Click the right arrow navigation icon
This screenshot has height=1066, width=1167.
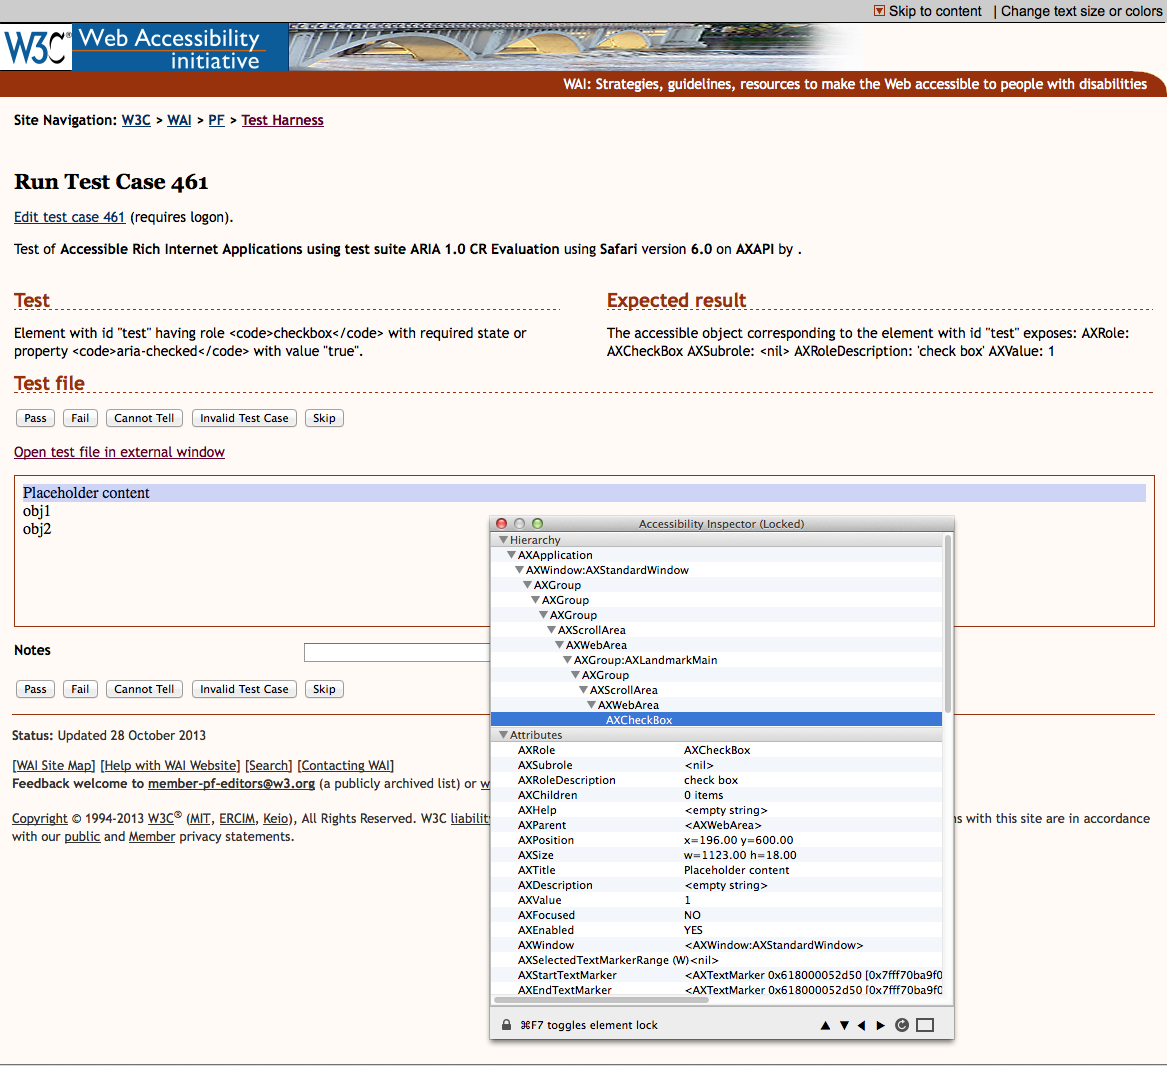coord(881,1025)
